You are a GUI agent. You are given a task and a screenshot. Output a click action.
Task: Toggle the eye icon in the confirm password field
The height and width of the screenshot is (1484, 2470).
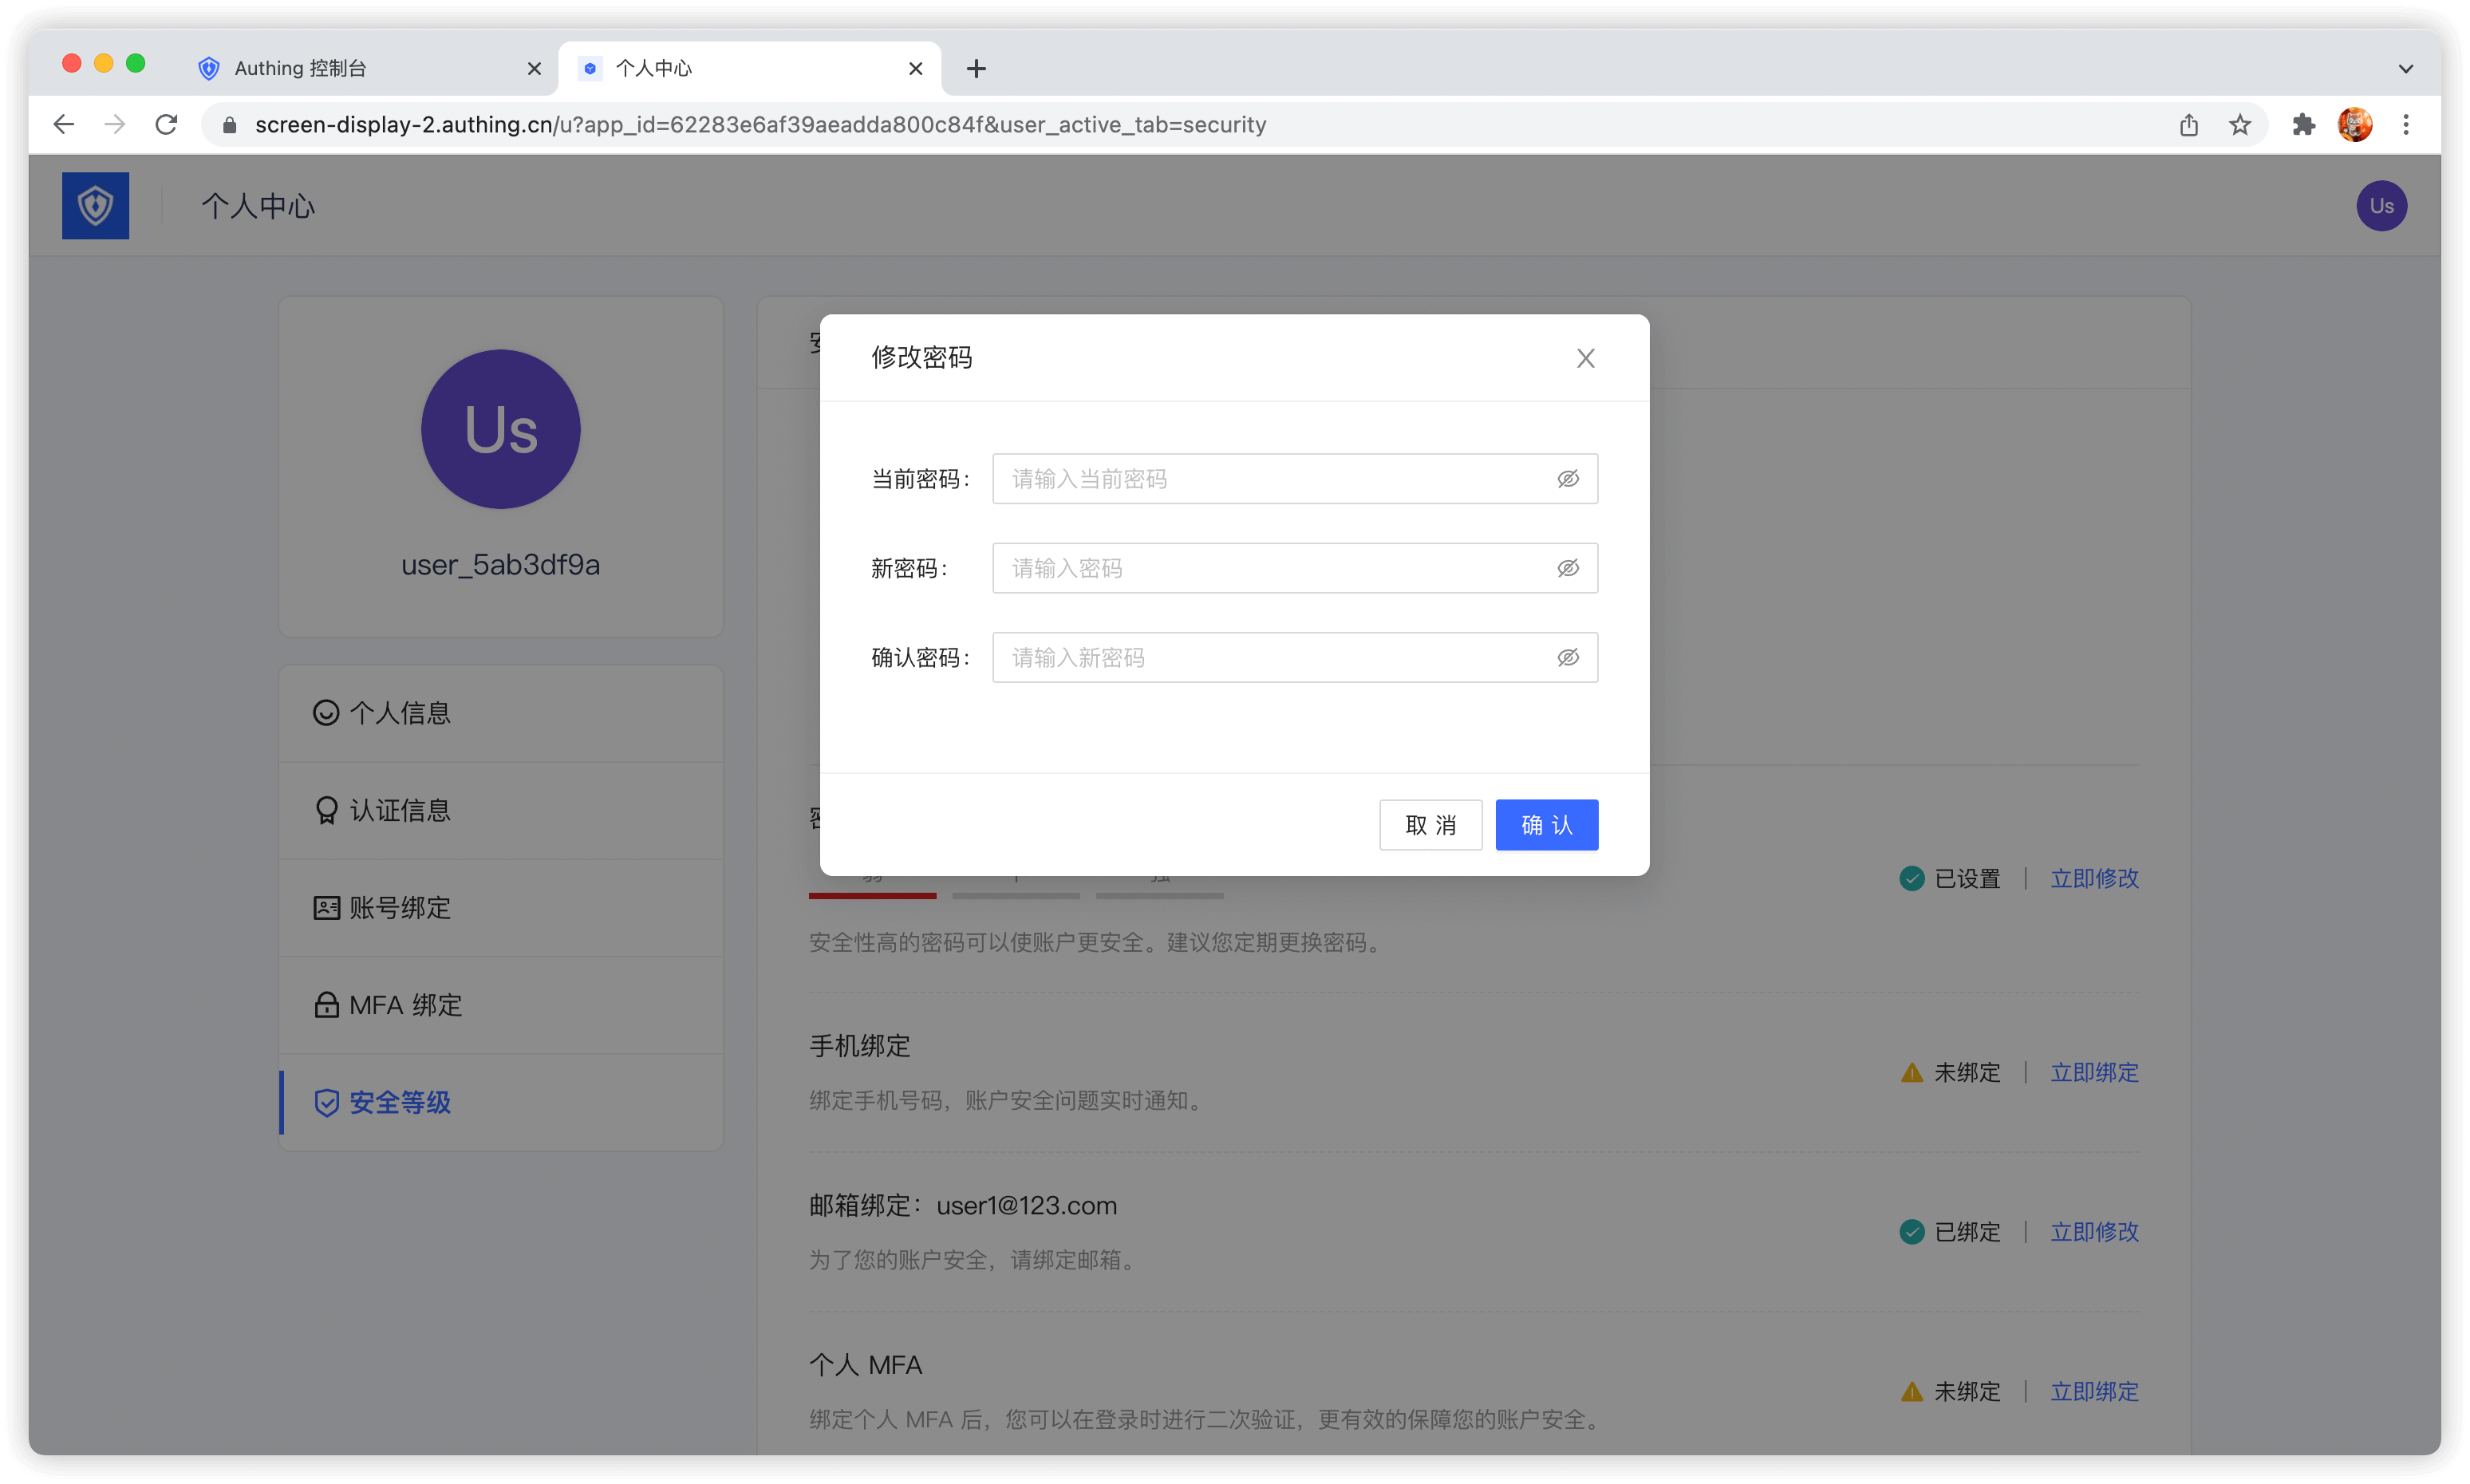(1567, 657)
